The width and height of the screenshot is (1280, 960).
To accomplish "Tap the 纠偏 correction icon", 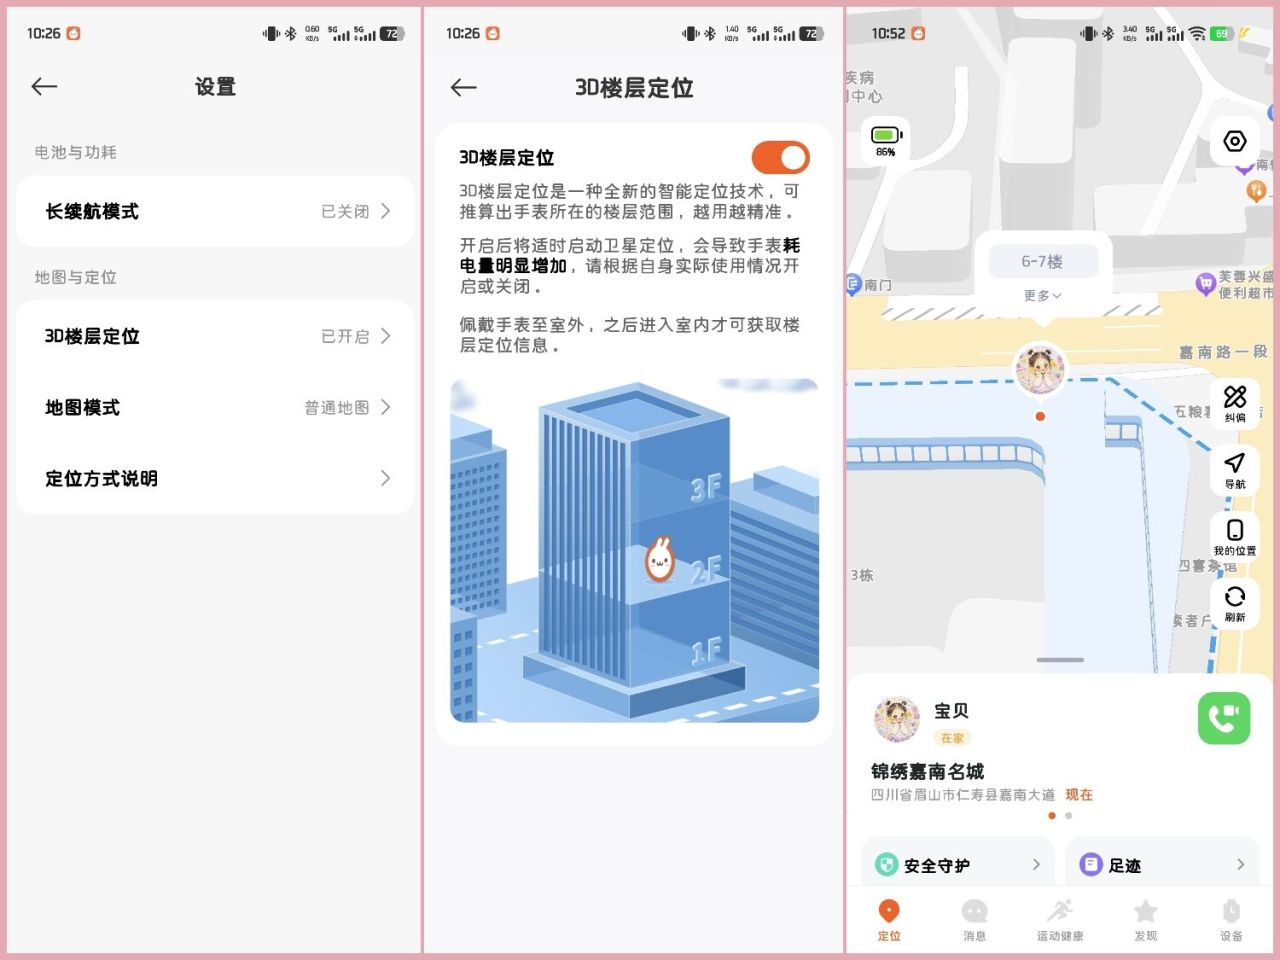I will 1235,403.
